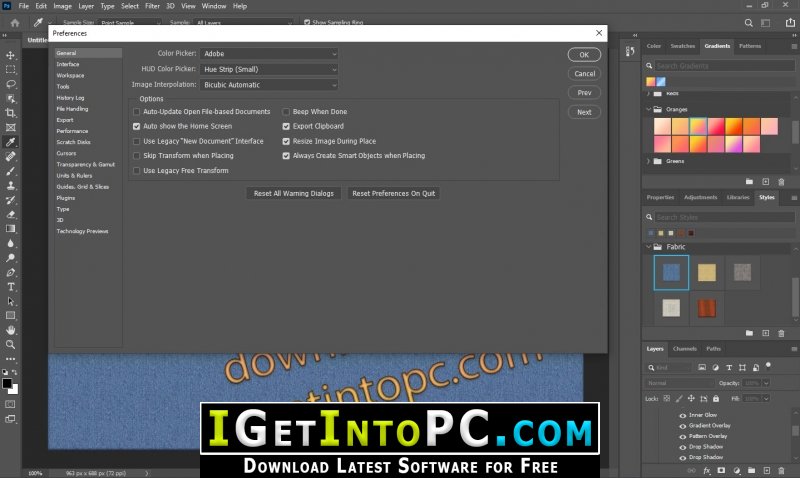800x478 pixels.
Task: Open the Fill dropdown in Layers panel
Action: point(766,398)
